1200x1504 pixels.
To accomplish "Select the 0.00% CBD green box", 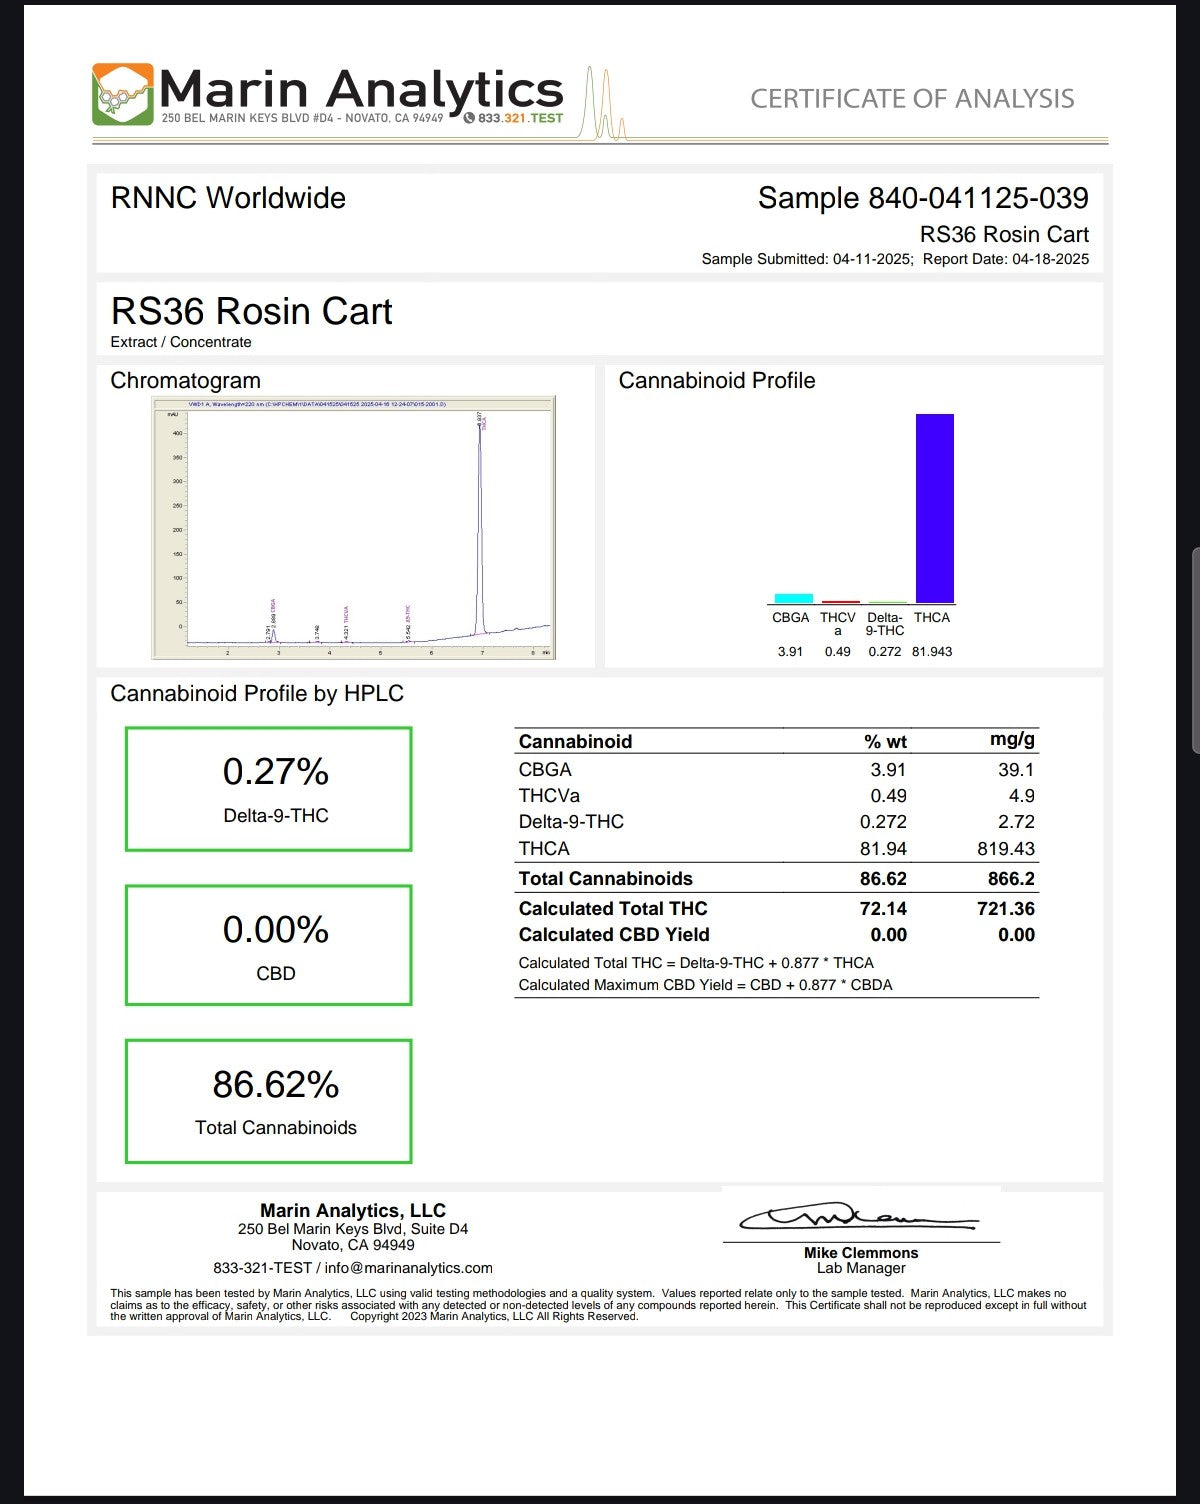I will click(268, 945).
